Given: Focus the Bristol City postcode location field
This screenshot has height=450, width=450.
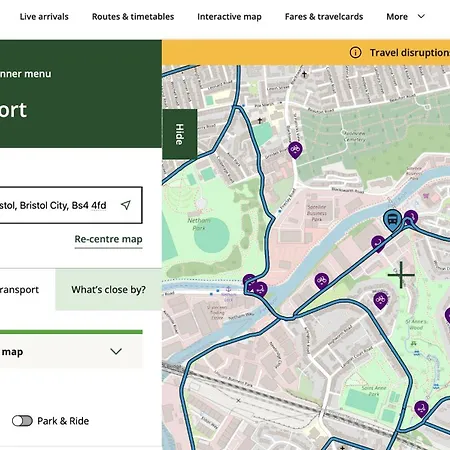Looking at the screenshot, I should [71, 205].
